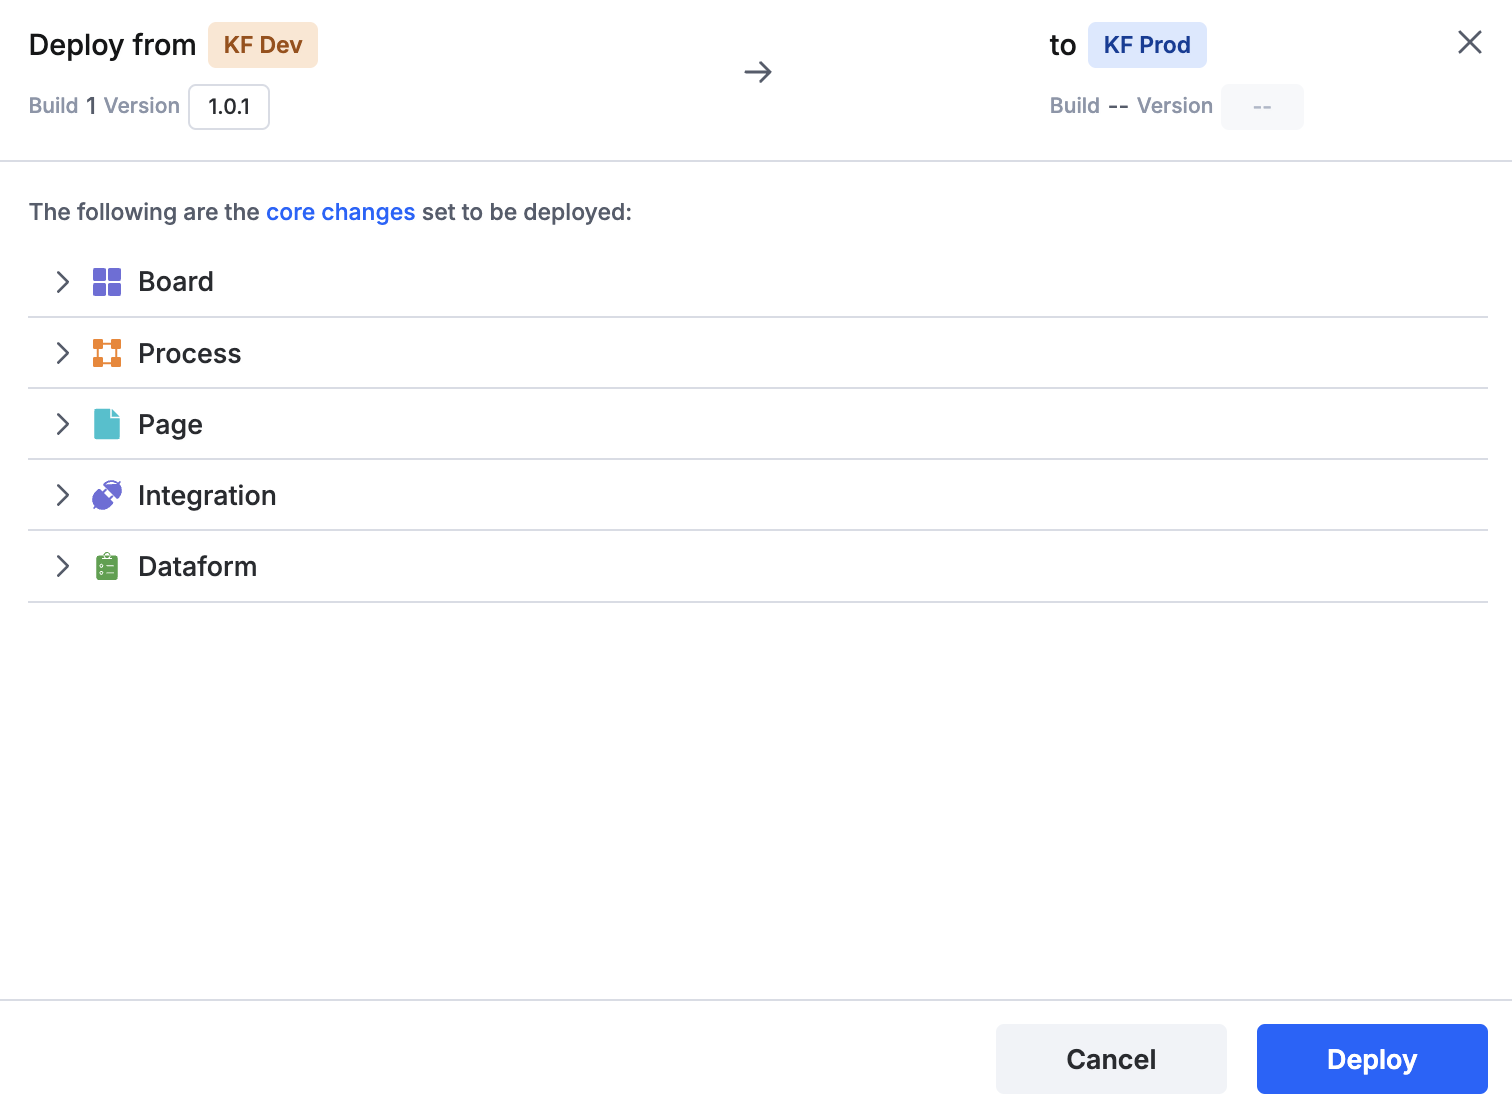
Task: Click the Integration plug icon
Action: 107,495
